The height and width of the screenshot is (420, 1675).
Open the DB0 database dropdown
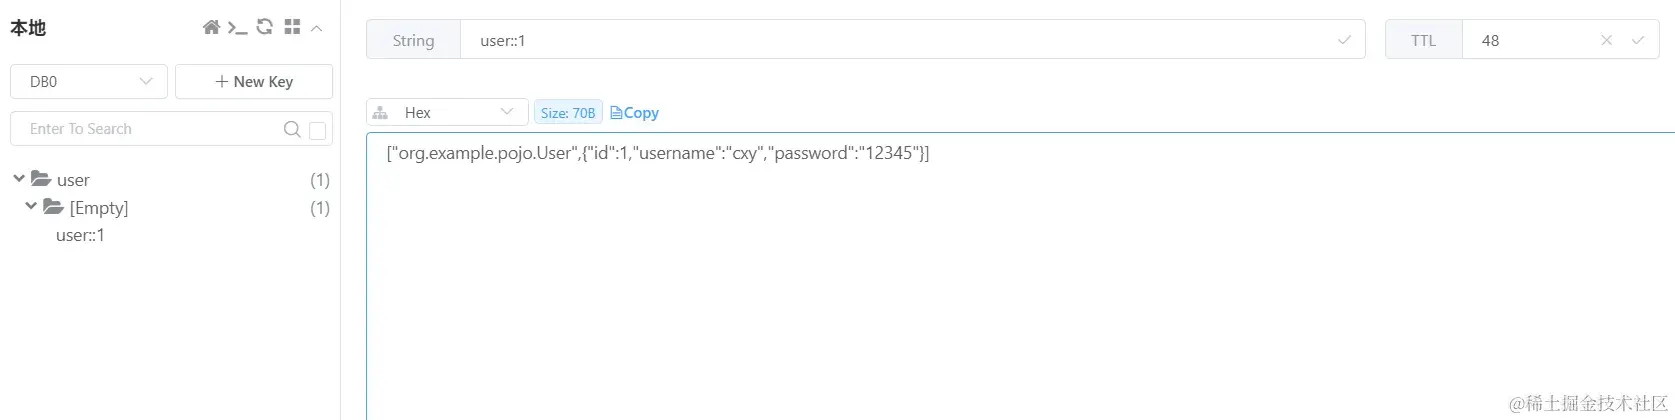click(89, 82)
